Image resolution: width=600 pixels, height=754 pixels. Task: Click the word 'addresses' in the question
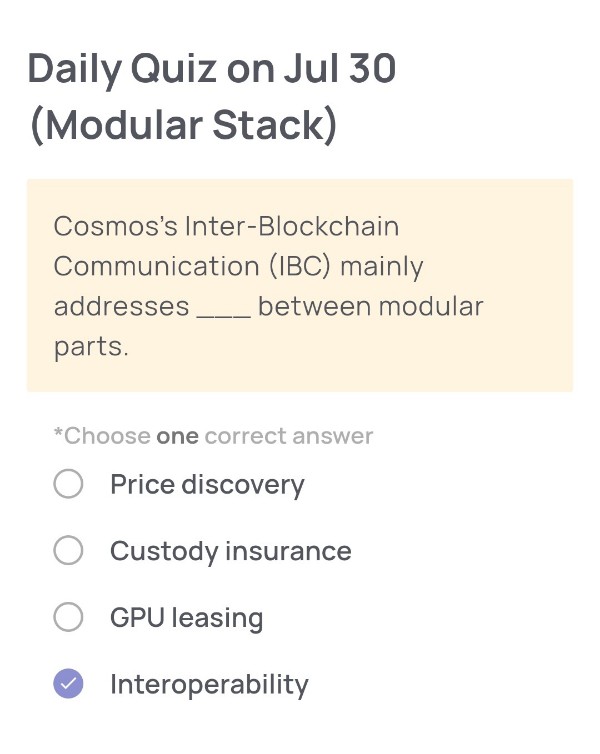[x=122, y=307]
